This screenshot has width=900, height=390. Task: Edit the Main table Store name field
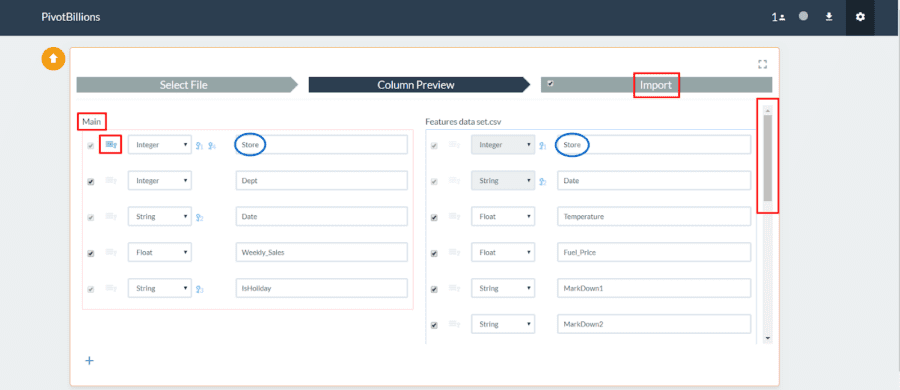[321, 145]
